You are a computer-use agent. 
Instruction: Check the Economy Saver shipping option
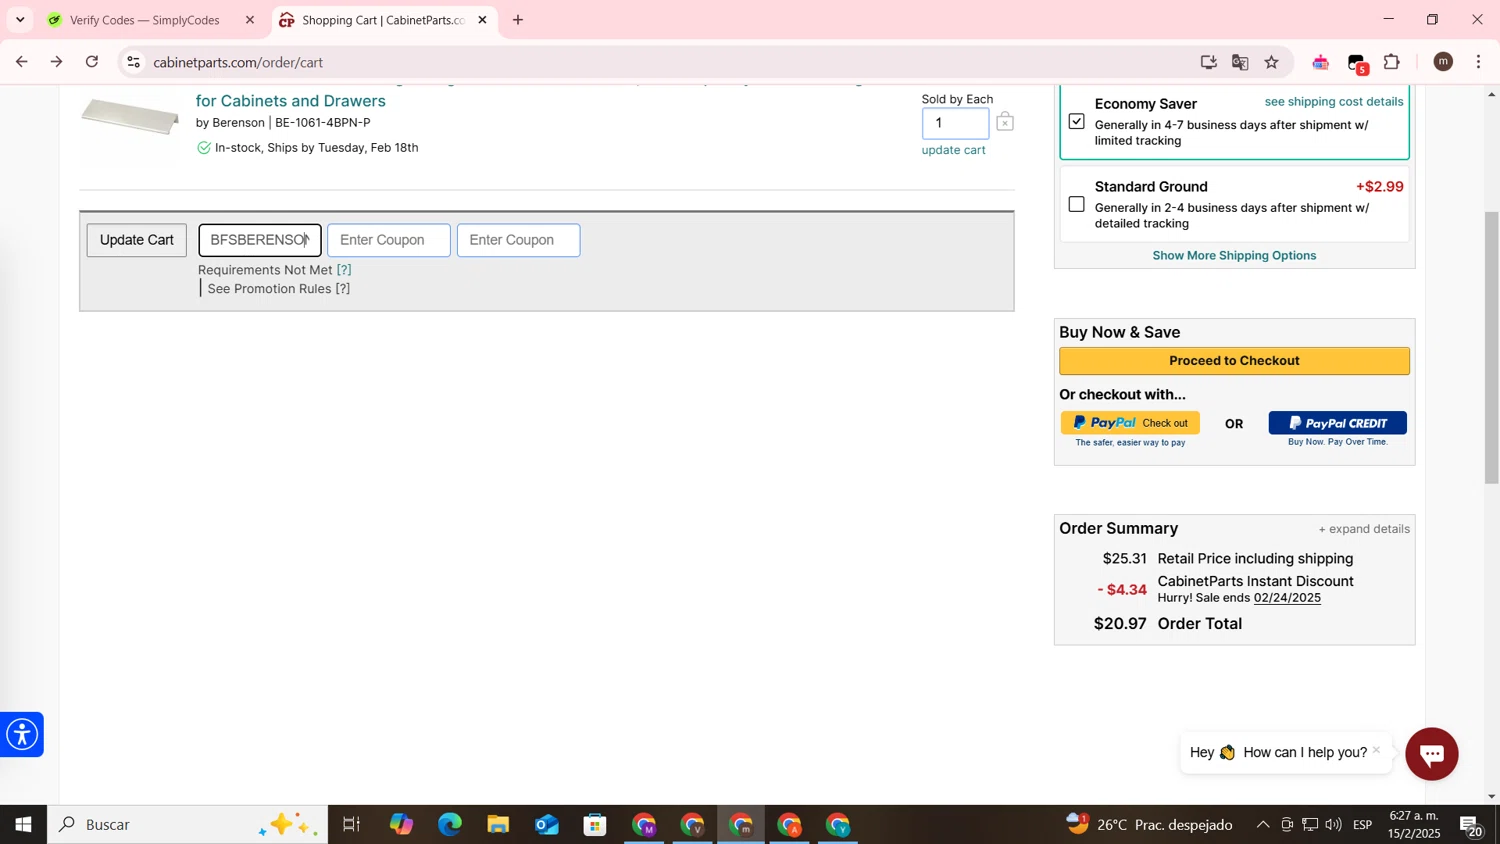coord(1076,121)
